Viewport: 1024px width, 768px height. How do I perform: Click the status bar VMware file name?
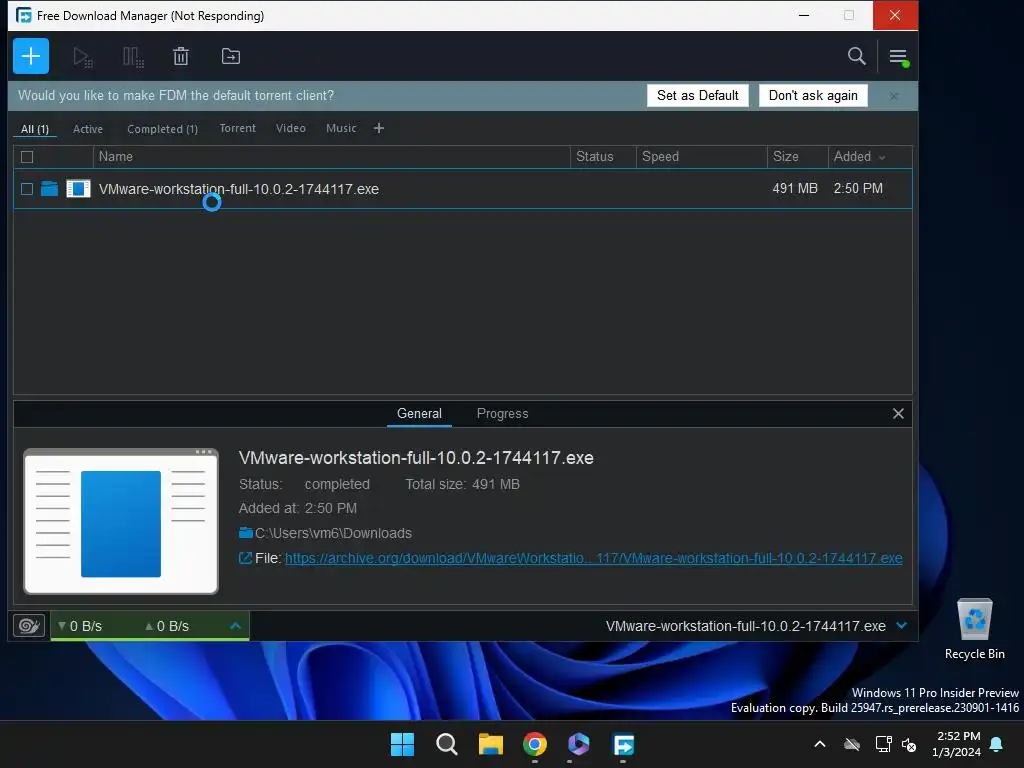745,626
